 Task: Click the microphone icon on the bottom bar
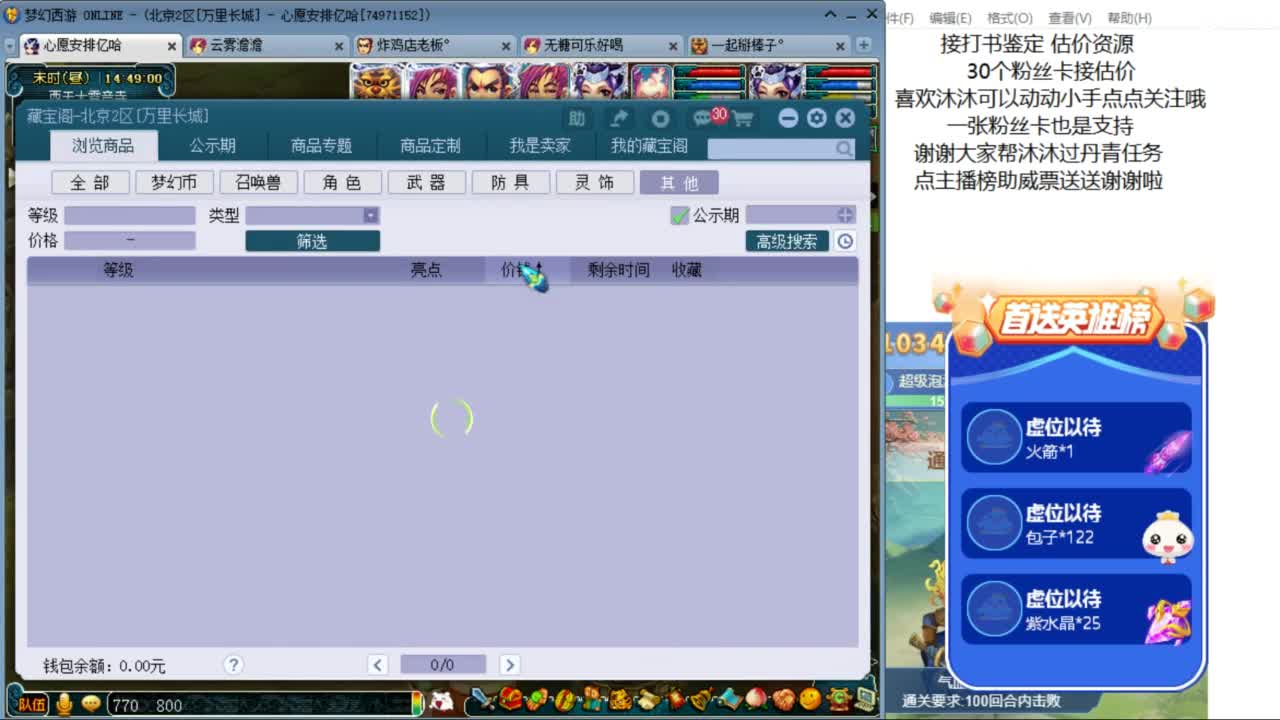click(x=64, y=703)
